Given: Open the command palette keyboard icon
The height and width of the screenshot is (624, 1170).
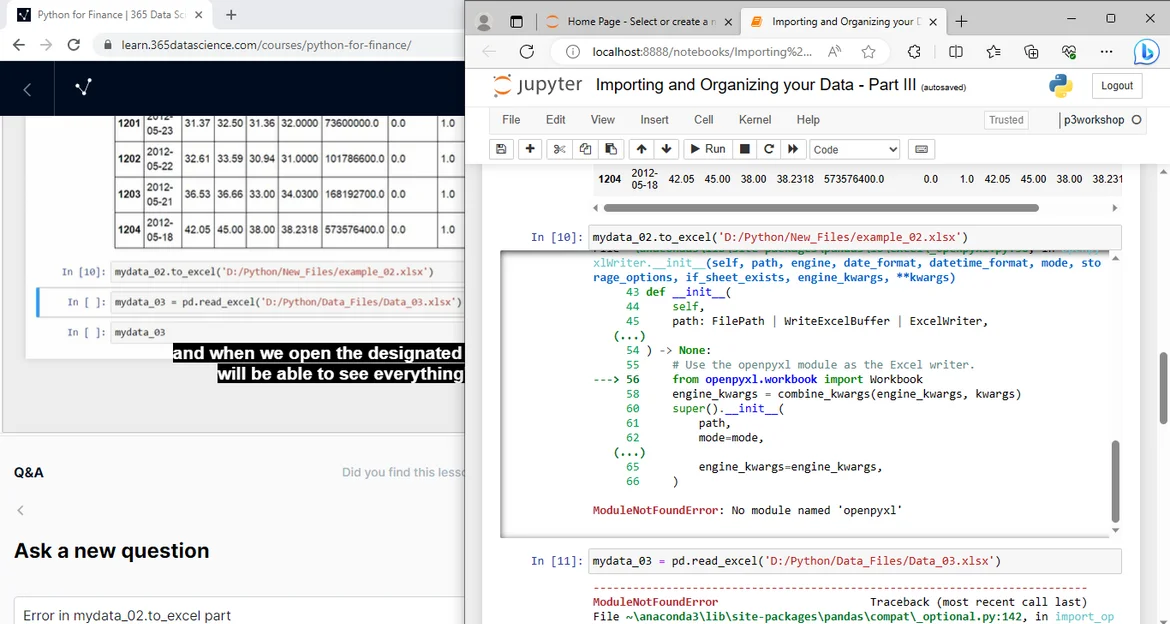Looking at the screenshot, I should (x=921, y=149).
